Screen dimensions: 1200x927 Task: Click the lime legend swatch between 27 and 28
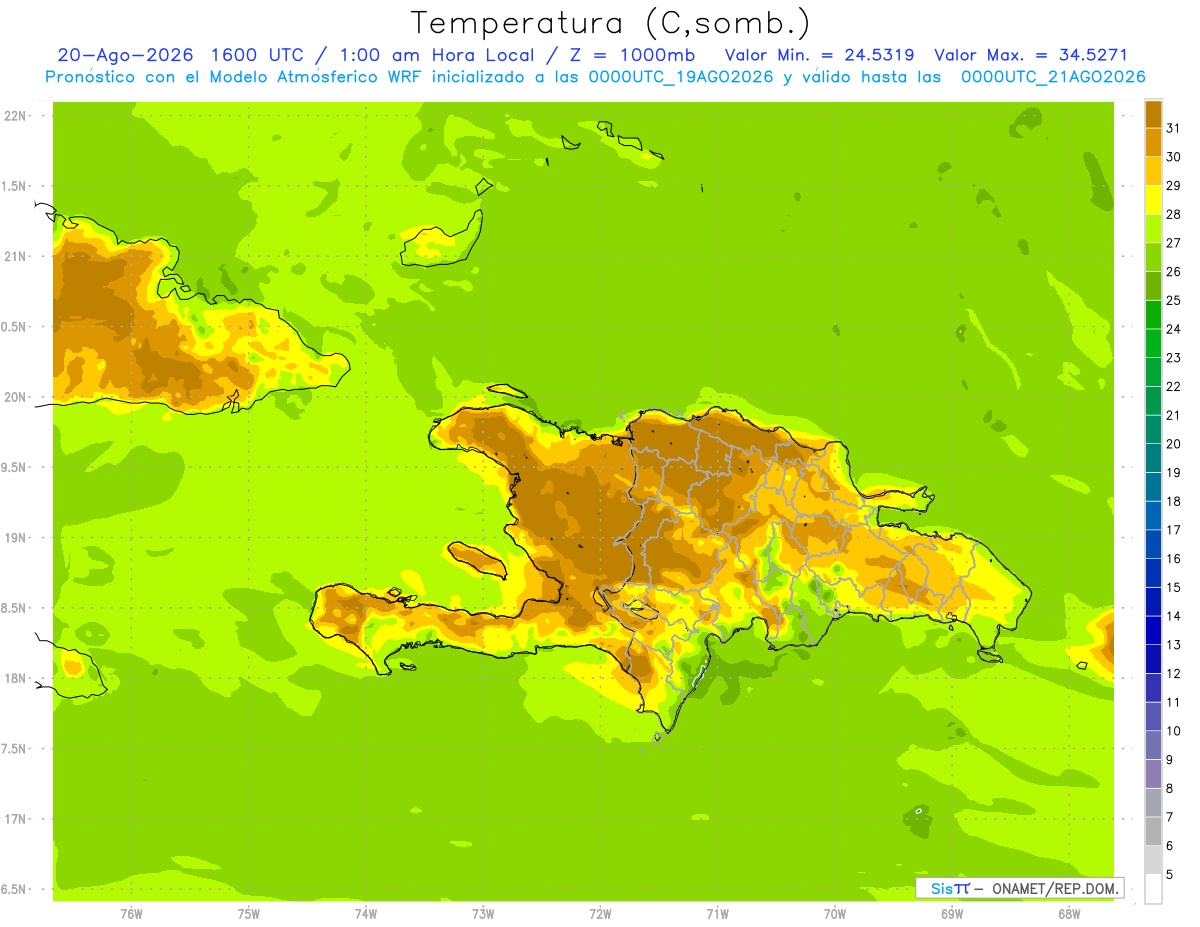coord(1153,227)
